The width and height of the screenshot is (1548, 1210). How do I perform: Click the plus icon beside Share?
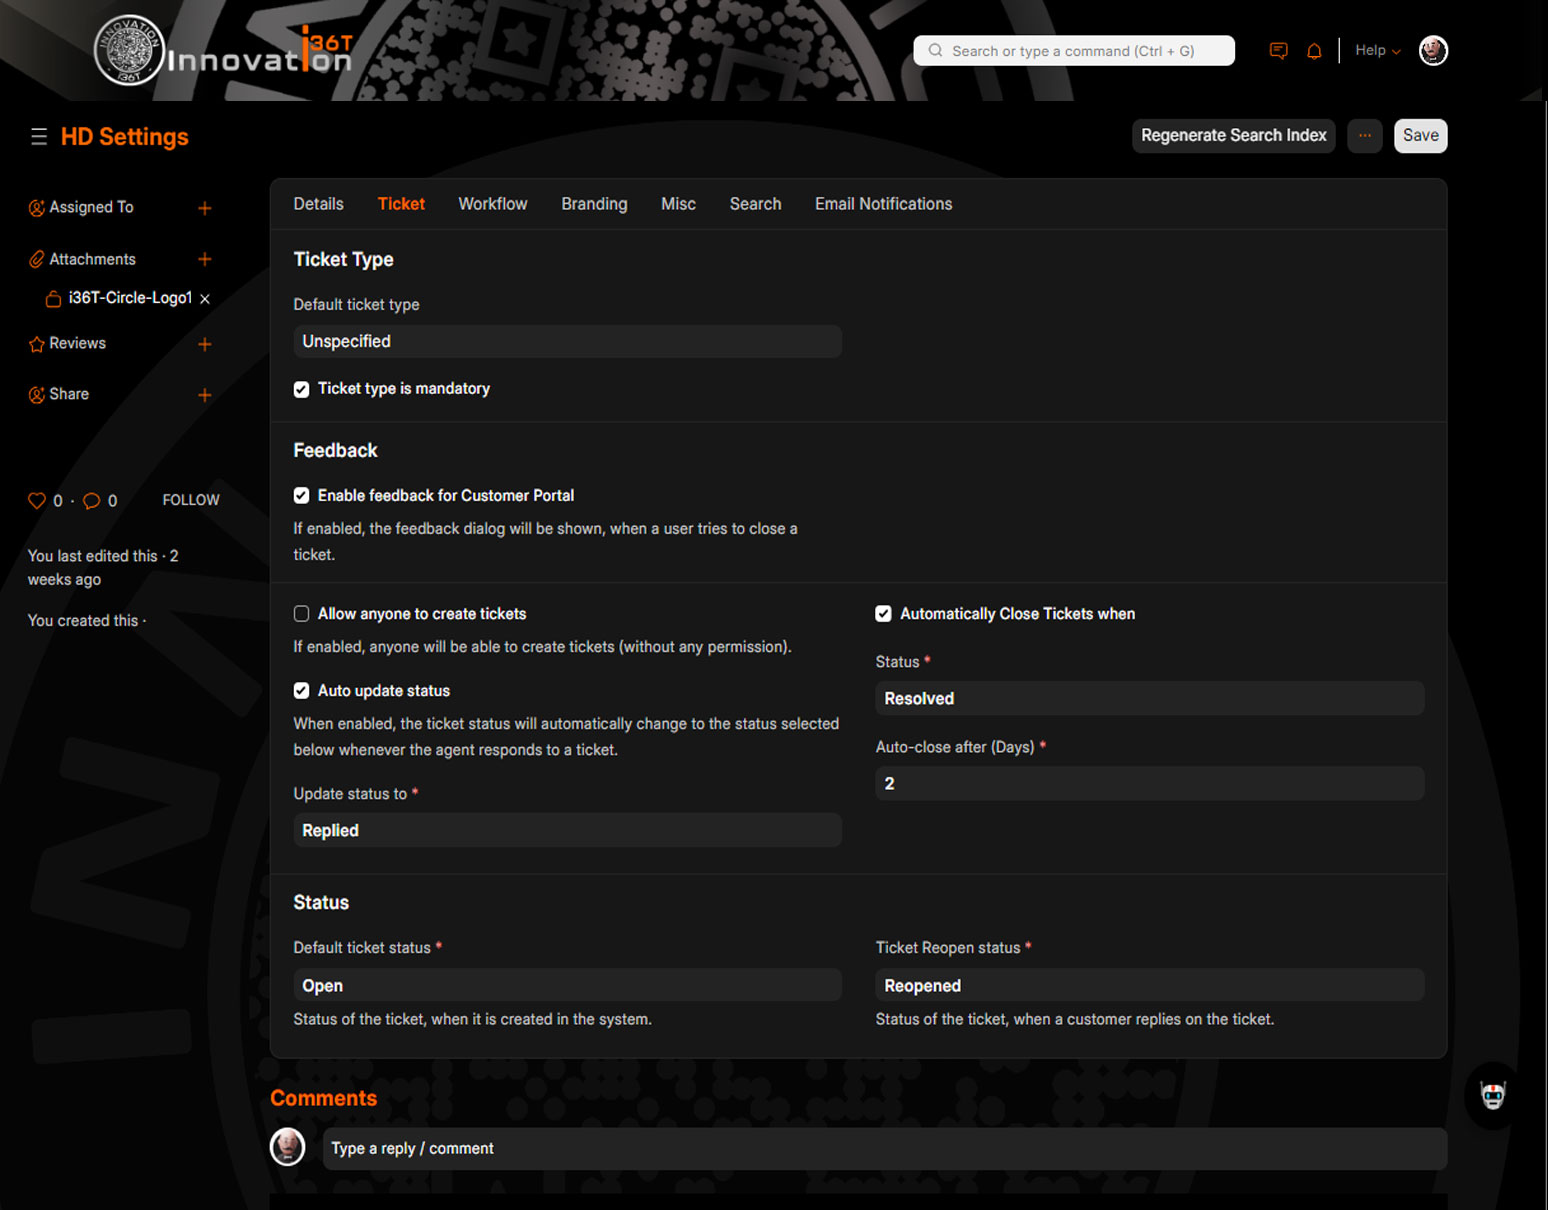[205, 395]
